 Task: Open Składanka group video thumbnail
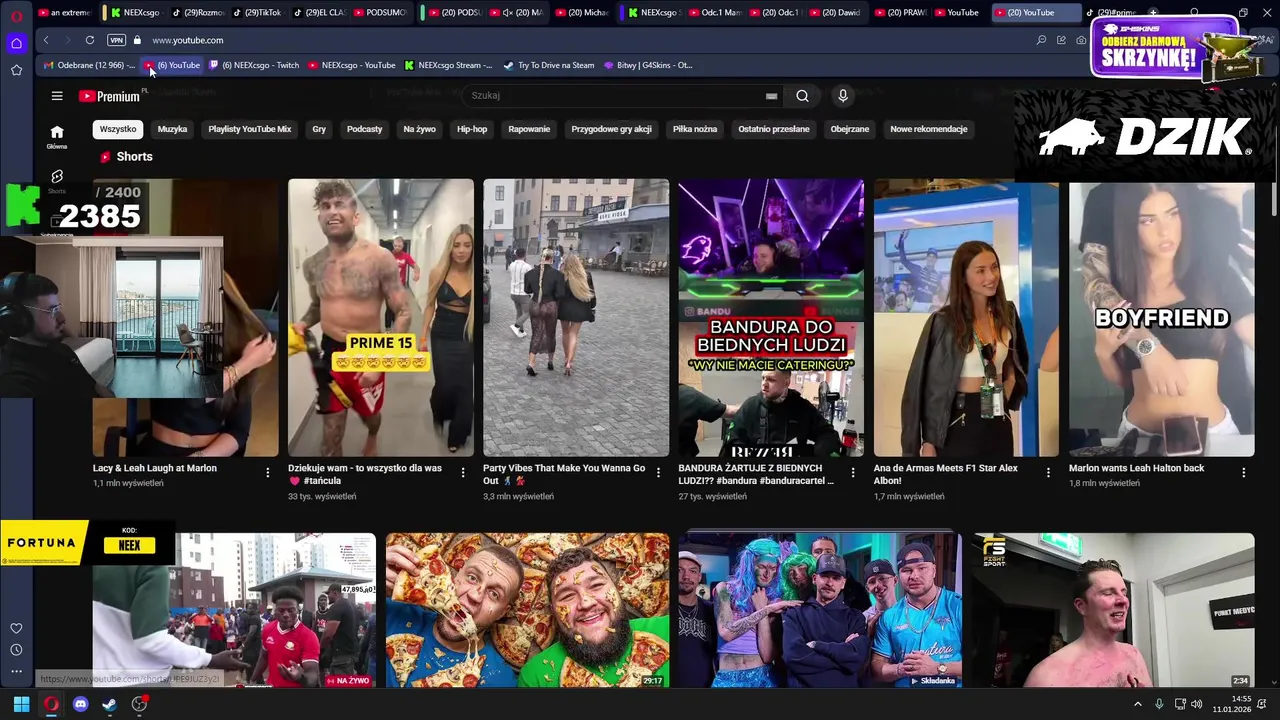click(x=820, y=610)
